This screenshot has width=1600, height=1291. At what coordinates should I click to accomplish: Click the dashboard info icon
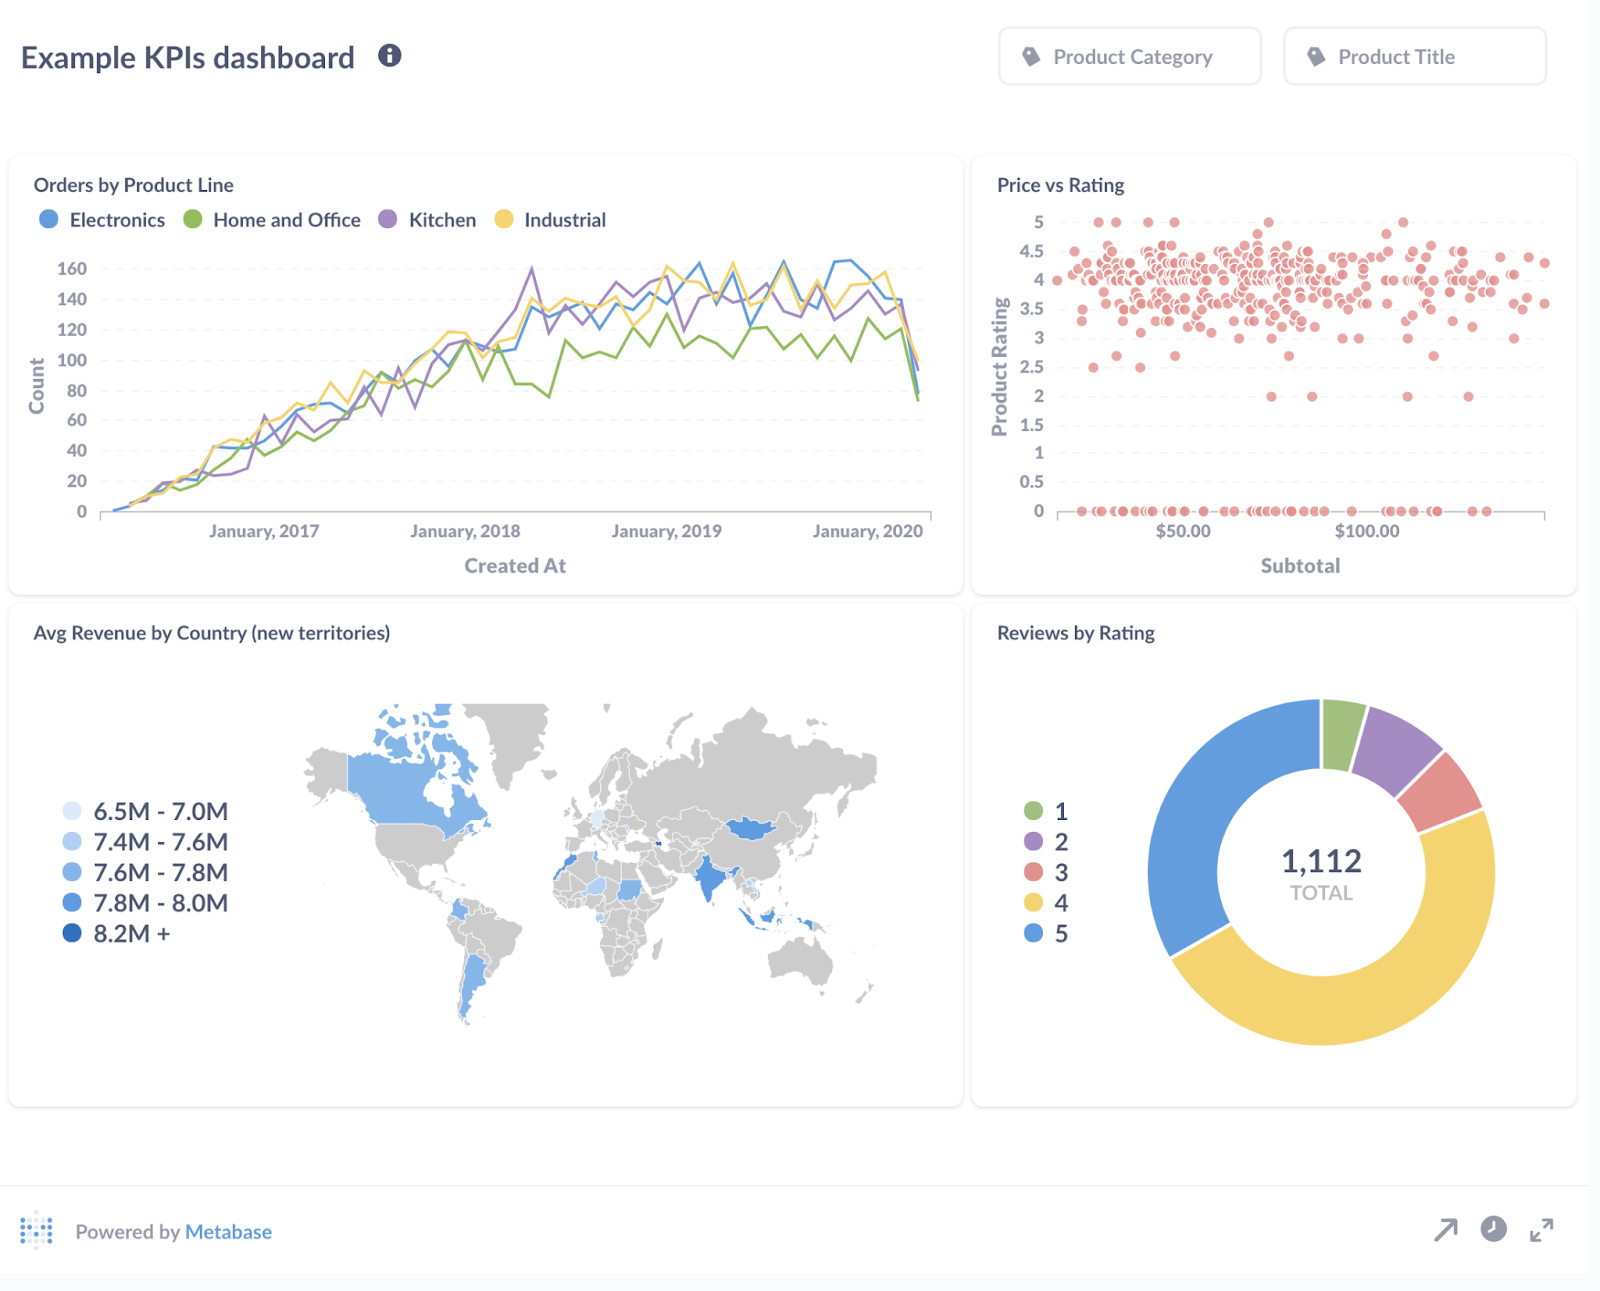tap(389, 56)
